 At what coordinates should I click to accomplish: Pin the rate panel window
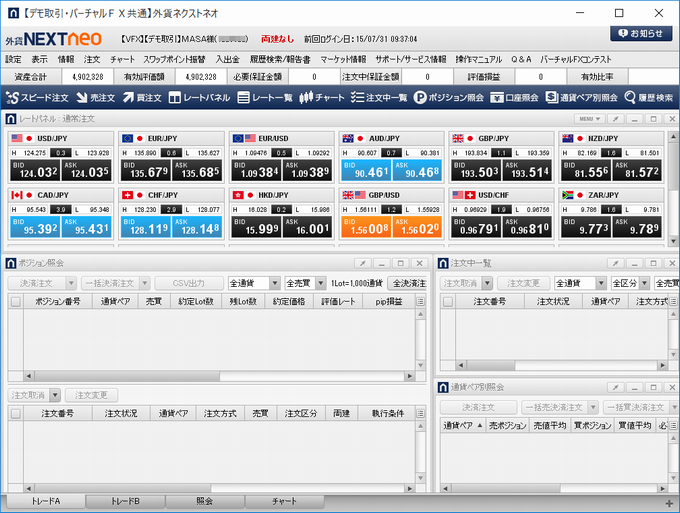tap(615, 118)
